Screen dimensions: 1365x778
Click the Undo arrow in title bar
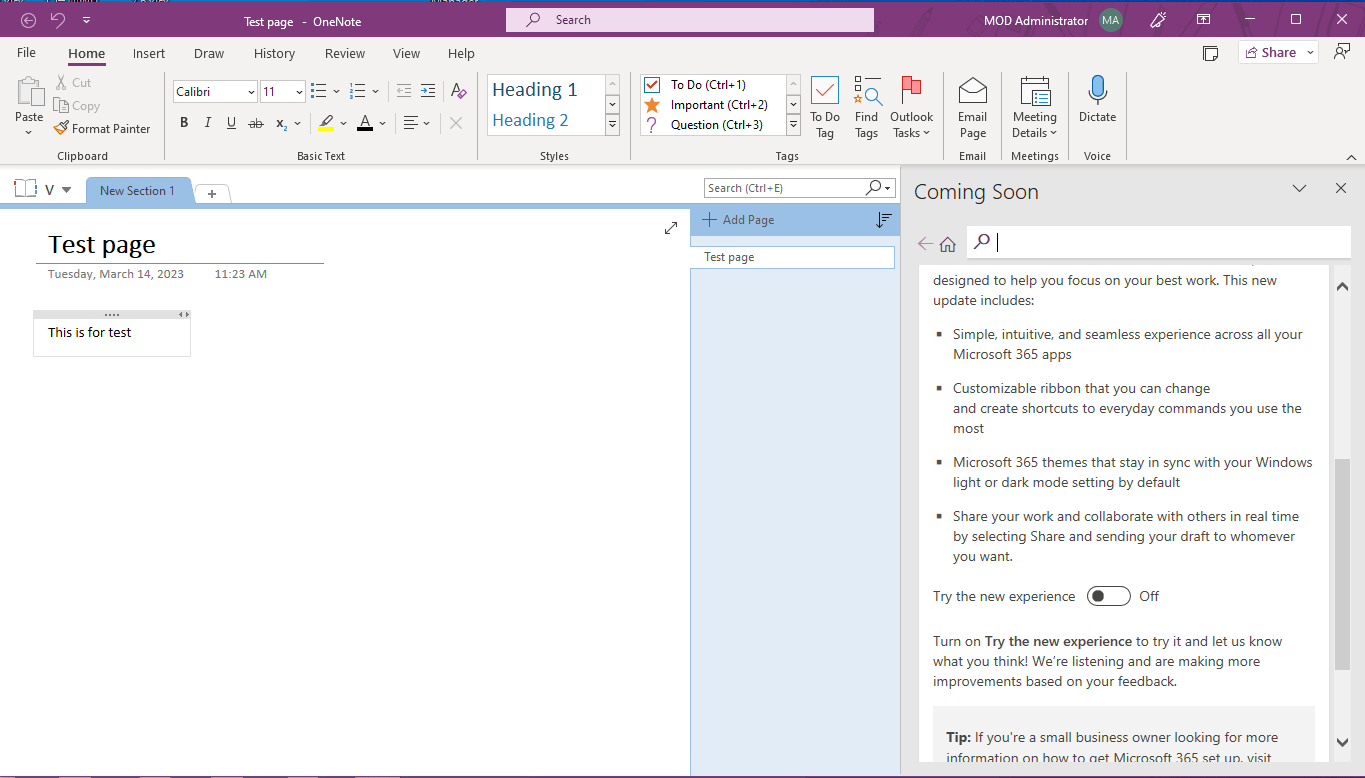58,20
